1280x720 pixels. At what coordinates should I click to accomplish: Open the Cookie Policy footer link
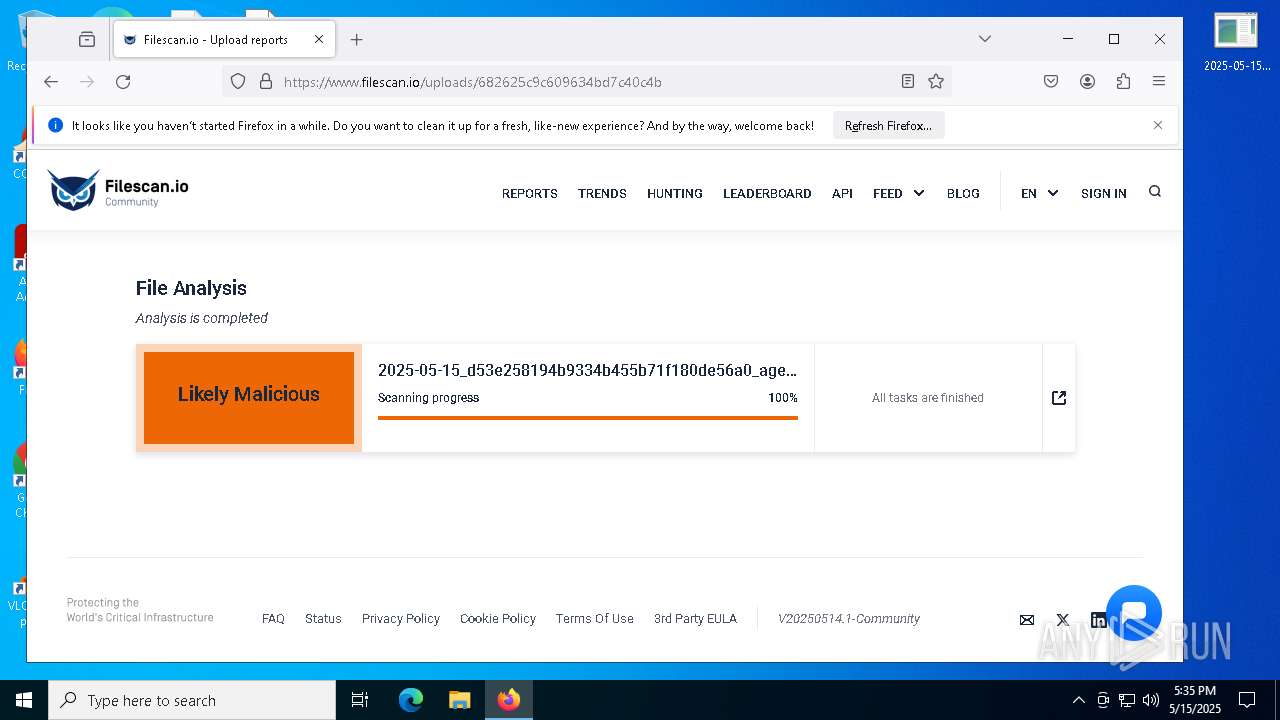pyautogui.click(x=498, y=619)
